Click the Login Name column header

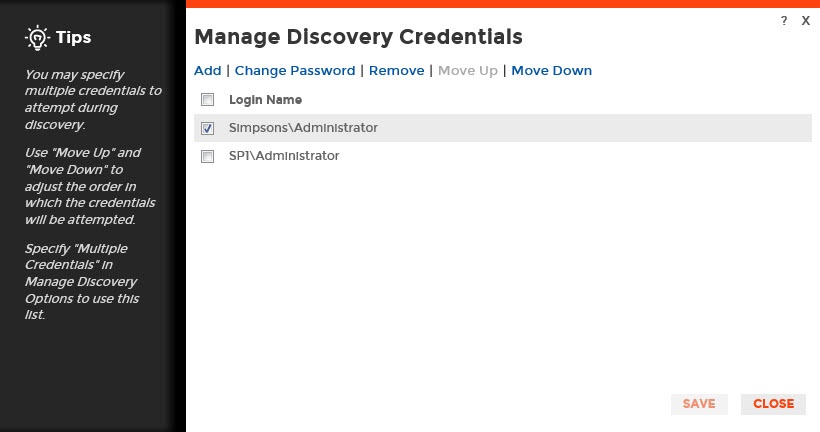pyautogui.click(x=265, y=100)
